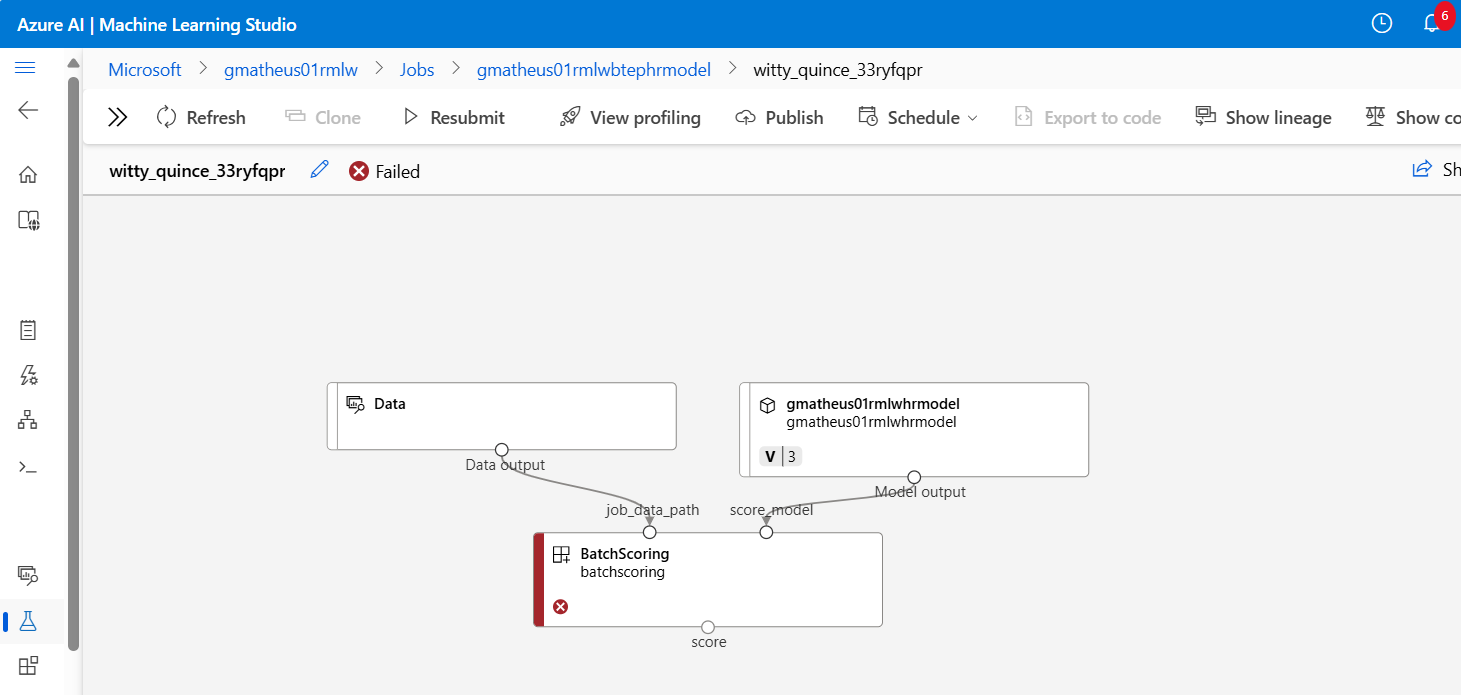Open gmatheus01rmlw workspace breadcrumb
Screen dimensions: 1461x695
click(291, 70)
